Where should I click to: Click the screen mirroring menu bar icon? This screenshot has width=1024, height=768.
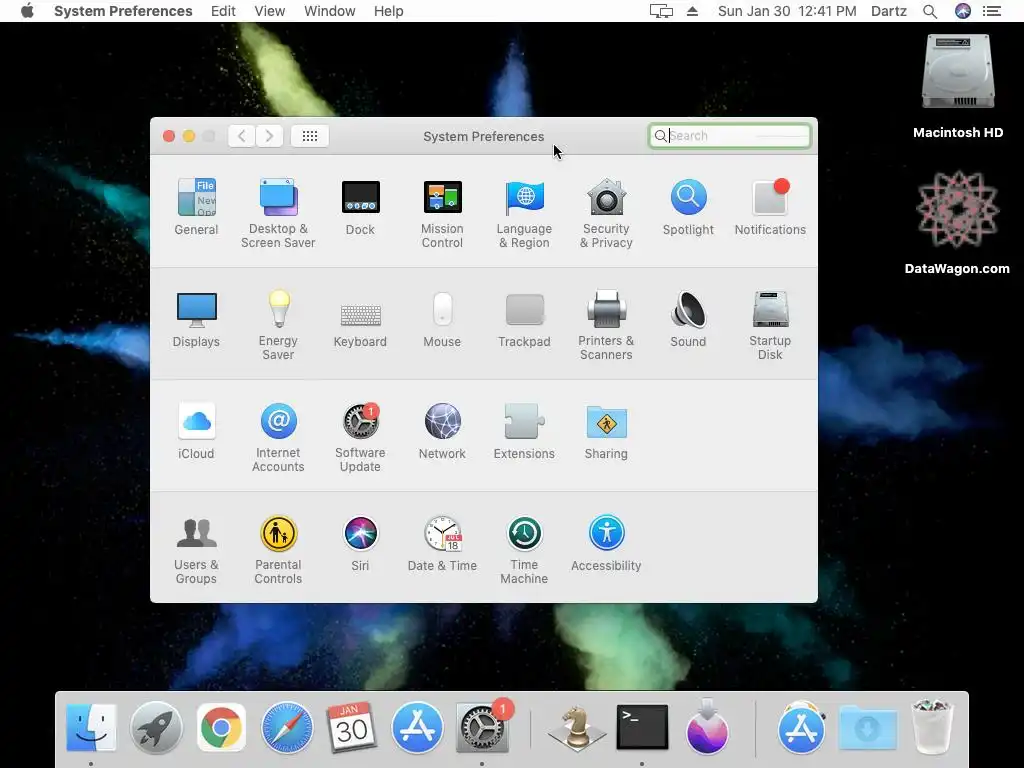tap(661, 11)
